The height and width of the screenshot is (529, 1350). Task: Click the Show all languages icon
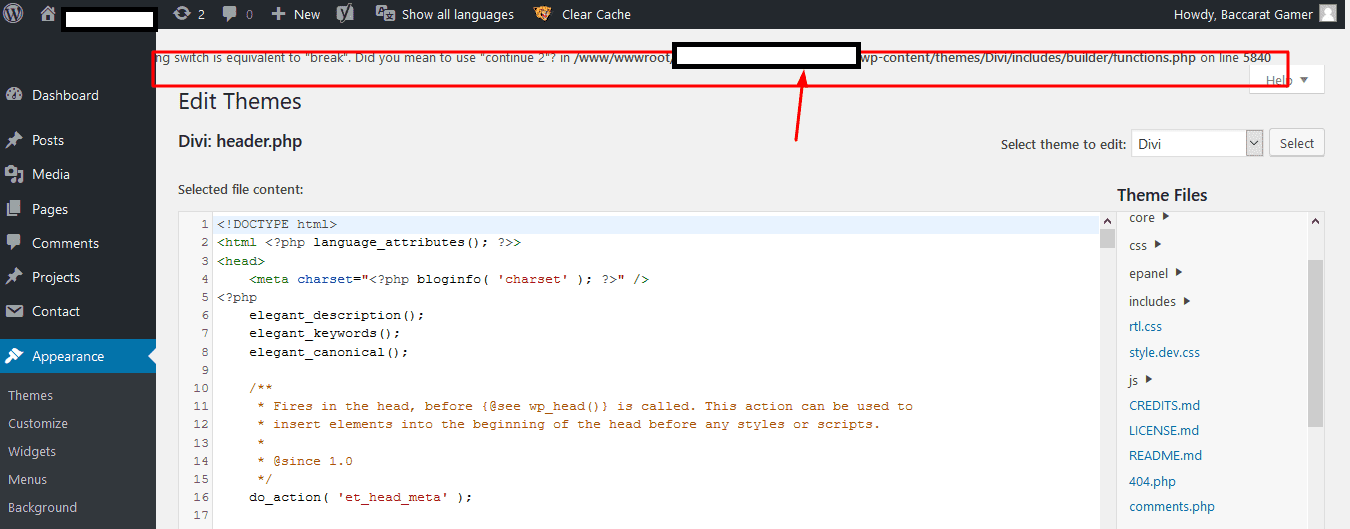coord(385,14)
